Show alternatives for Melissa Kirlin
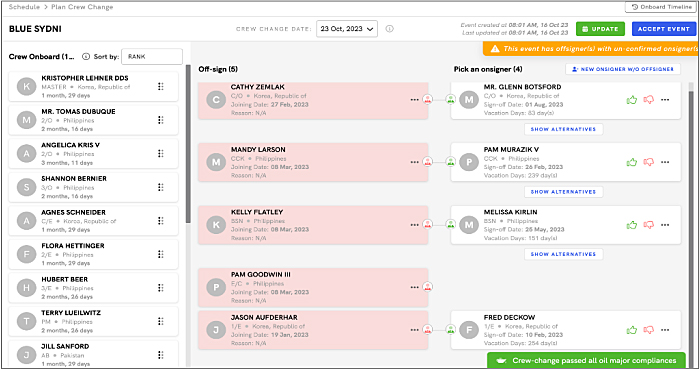The height and width of the screenshot is (369, 700). tap(563, 254)
